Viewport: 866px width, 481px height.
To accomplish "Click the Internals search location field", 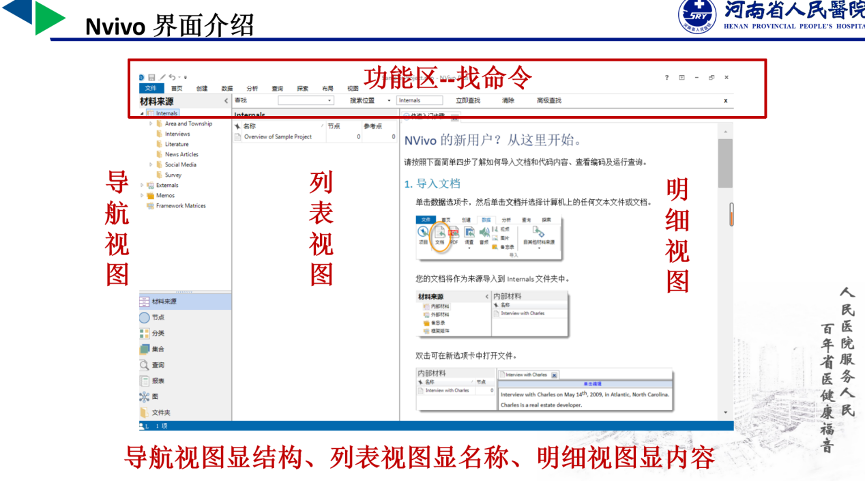I will pos(419,101).
